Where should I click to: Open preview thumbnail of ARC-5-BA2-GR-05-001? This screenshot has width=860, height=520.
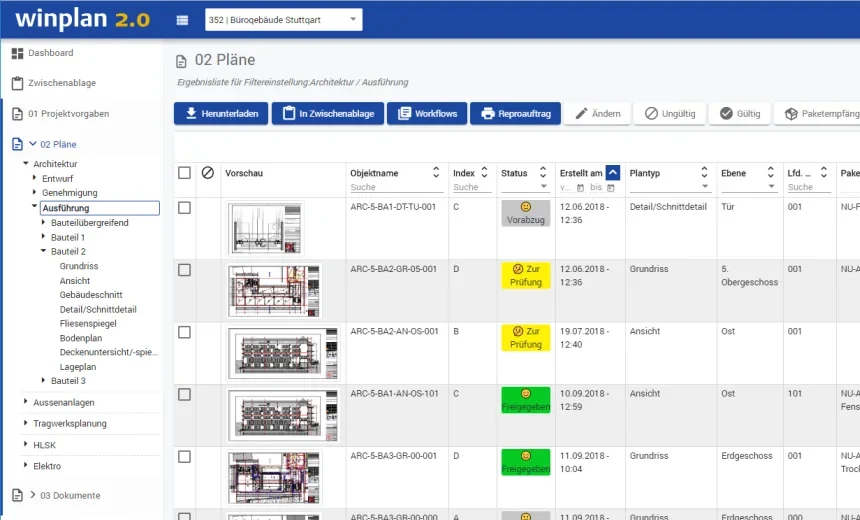274,291
